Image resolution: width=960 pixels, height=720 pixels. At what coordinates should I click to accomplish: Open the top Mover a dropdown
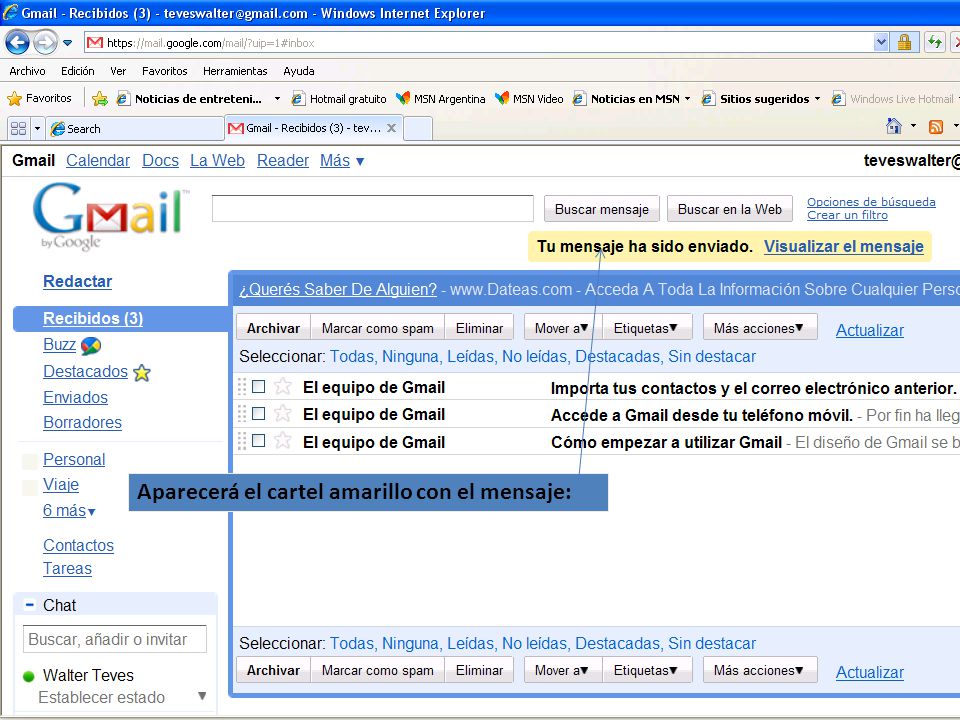562,328
